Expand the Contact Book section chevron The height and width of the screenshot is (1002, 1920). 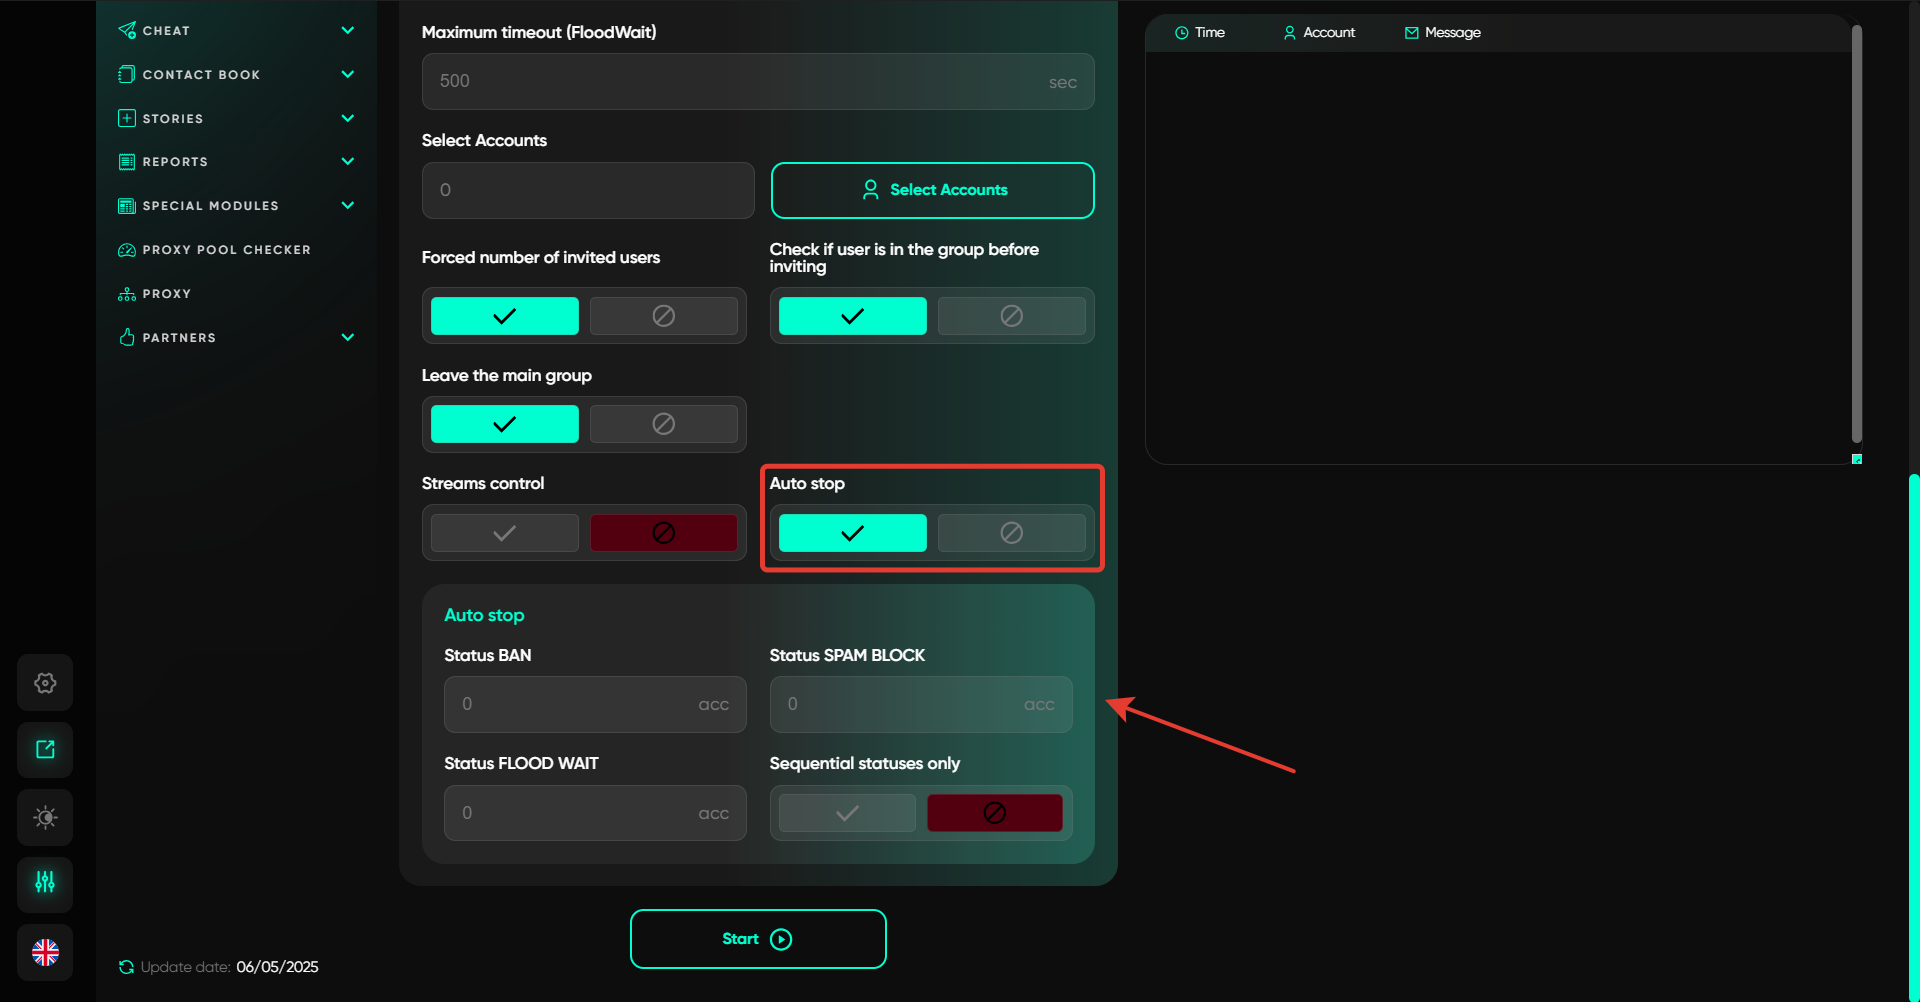(348, 75)
